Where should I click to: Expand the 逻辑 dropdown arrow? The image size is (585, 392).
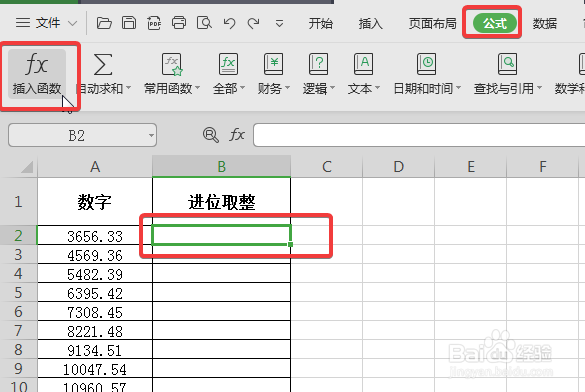[332, 88]
